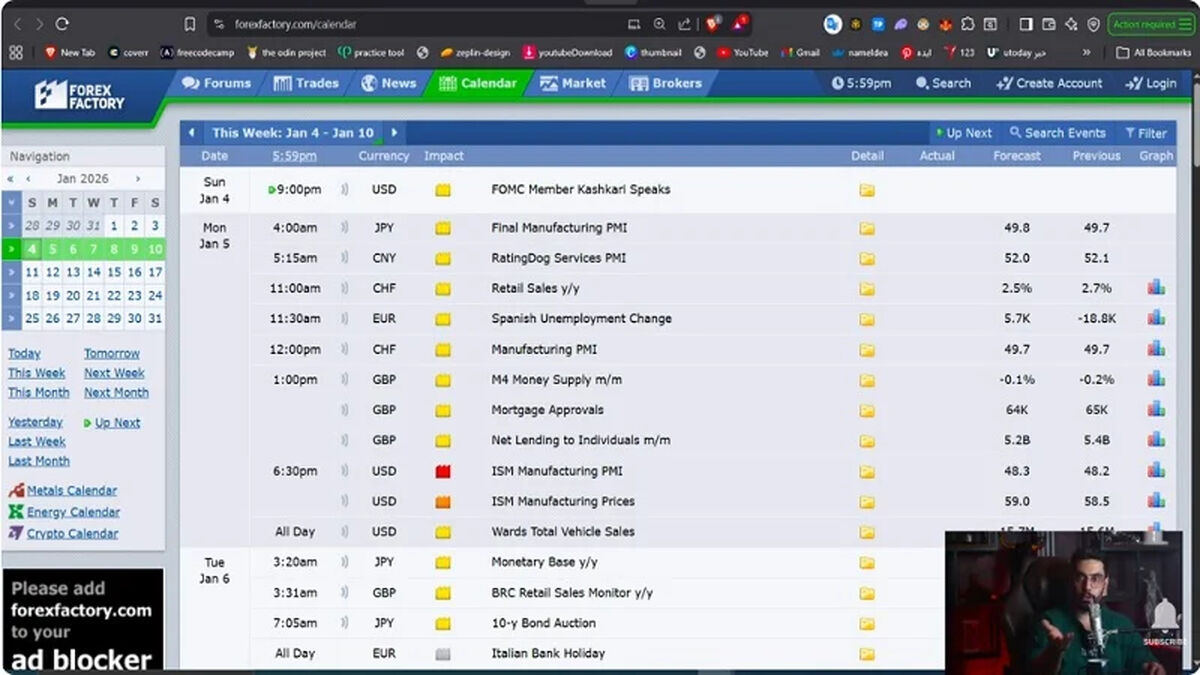This screenshot has height=675, width=1200.
Task: Show more bookmarks with the overflow chevron
Action: tap(1086, 52)
